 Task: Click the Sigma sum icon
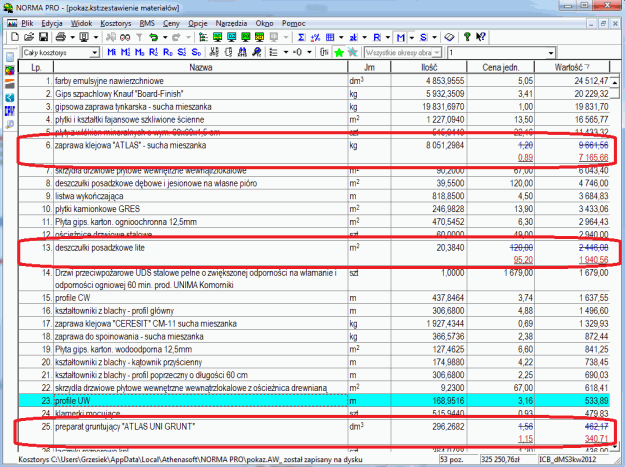[301, 36]
